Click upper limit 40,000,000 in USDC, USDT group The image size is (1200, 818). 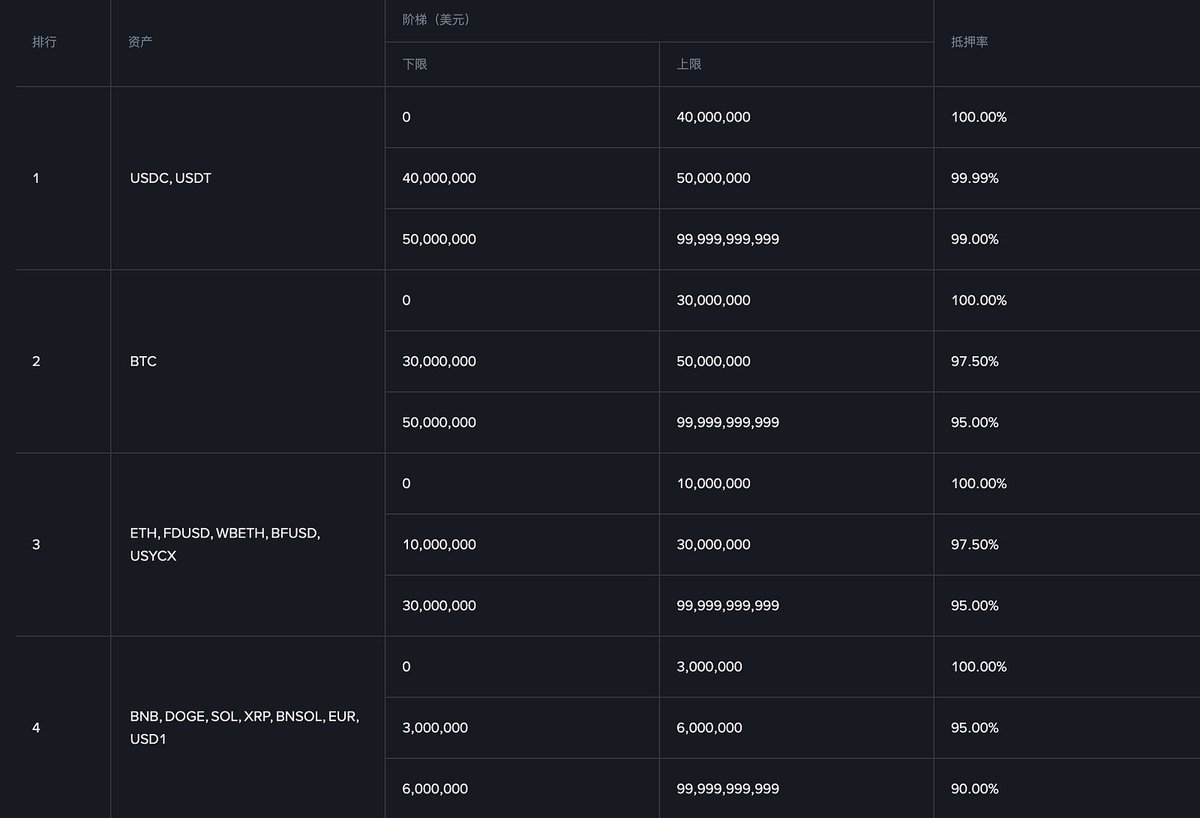tap(713, 117)
